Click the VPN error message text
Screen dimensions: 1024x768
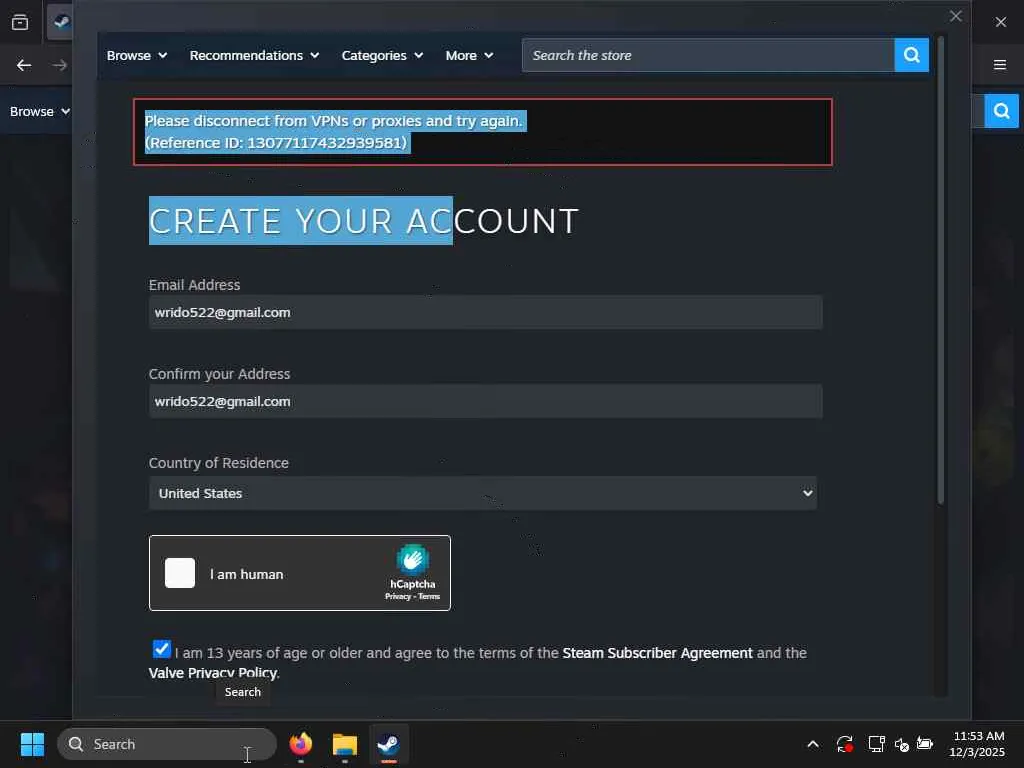[x=333, y=121]
